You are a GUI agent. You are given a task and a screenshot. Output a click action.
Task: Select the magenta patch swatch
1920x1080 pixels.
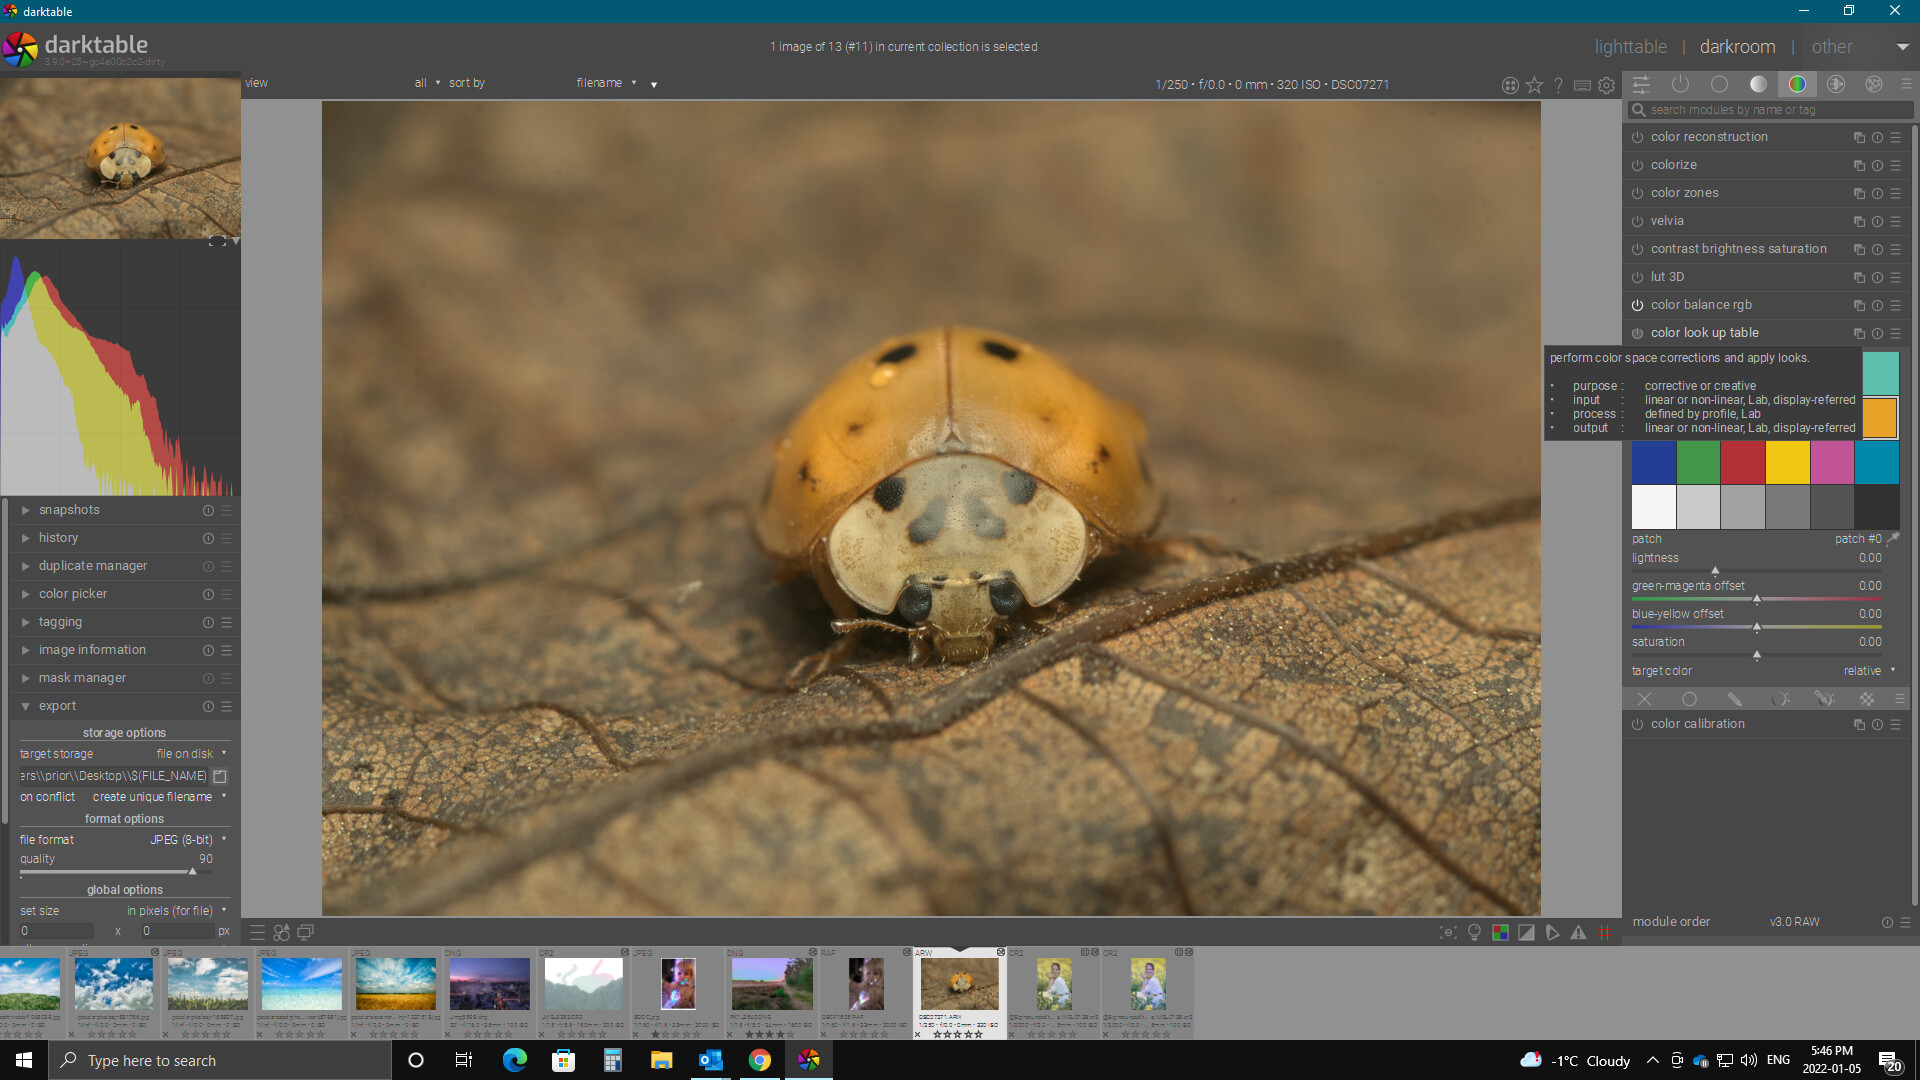click(1831, 463)
